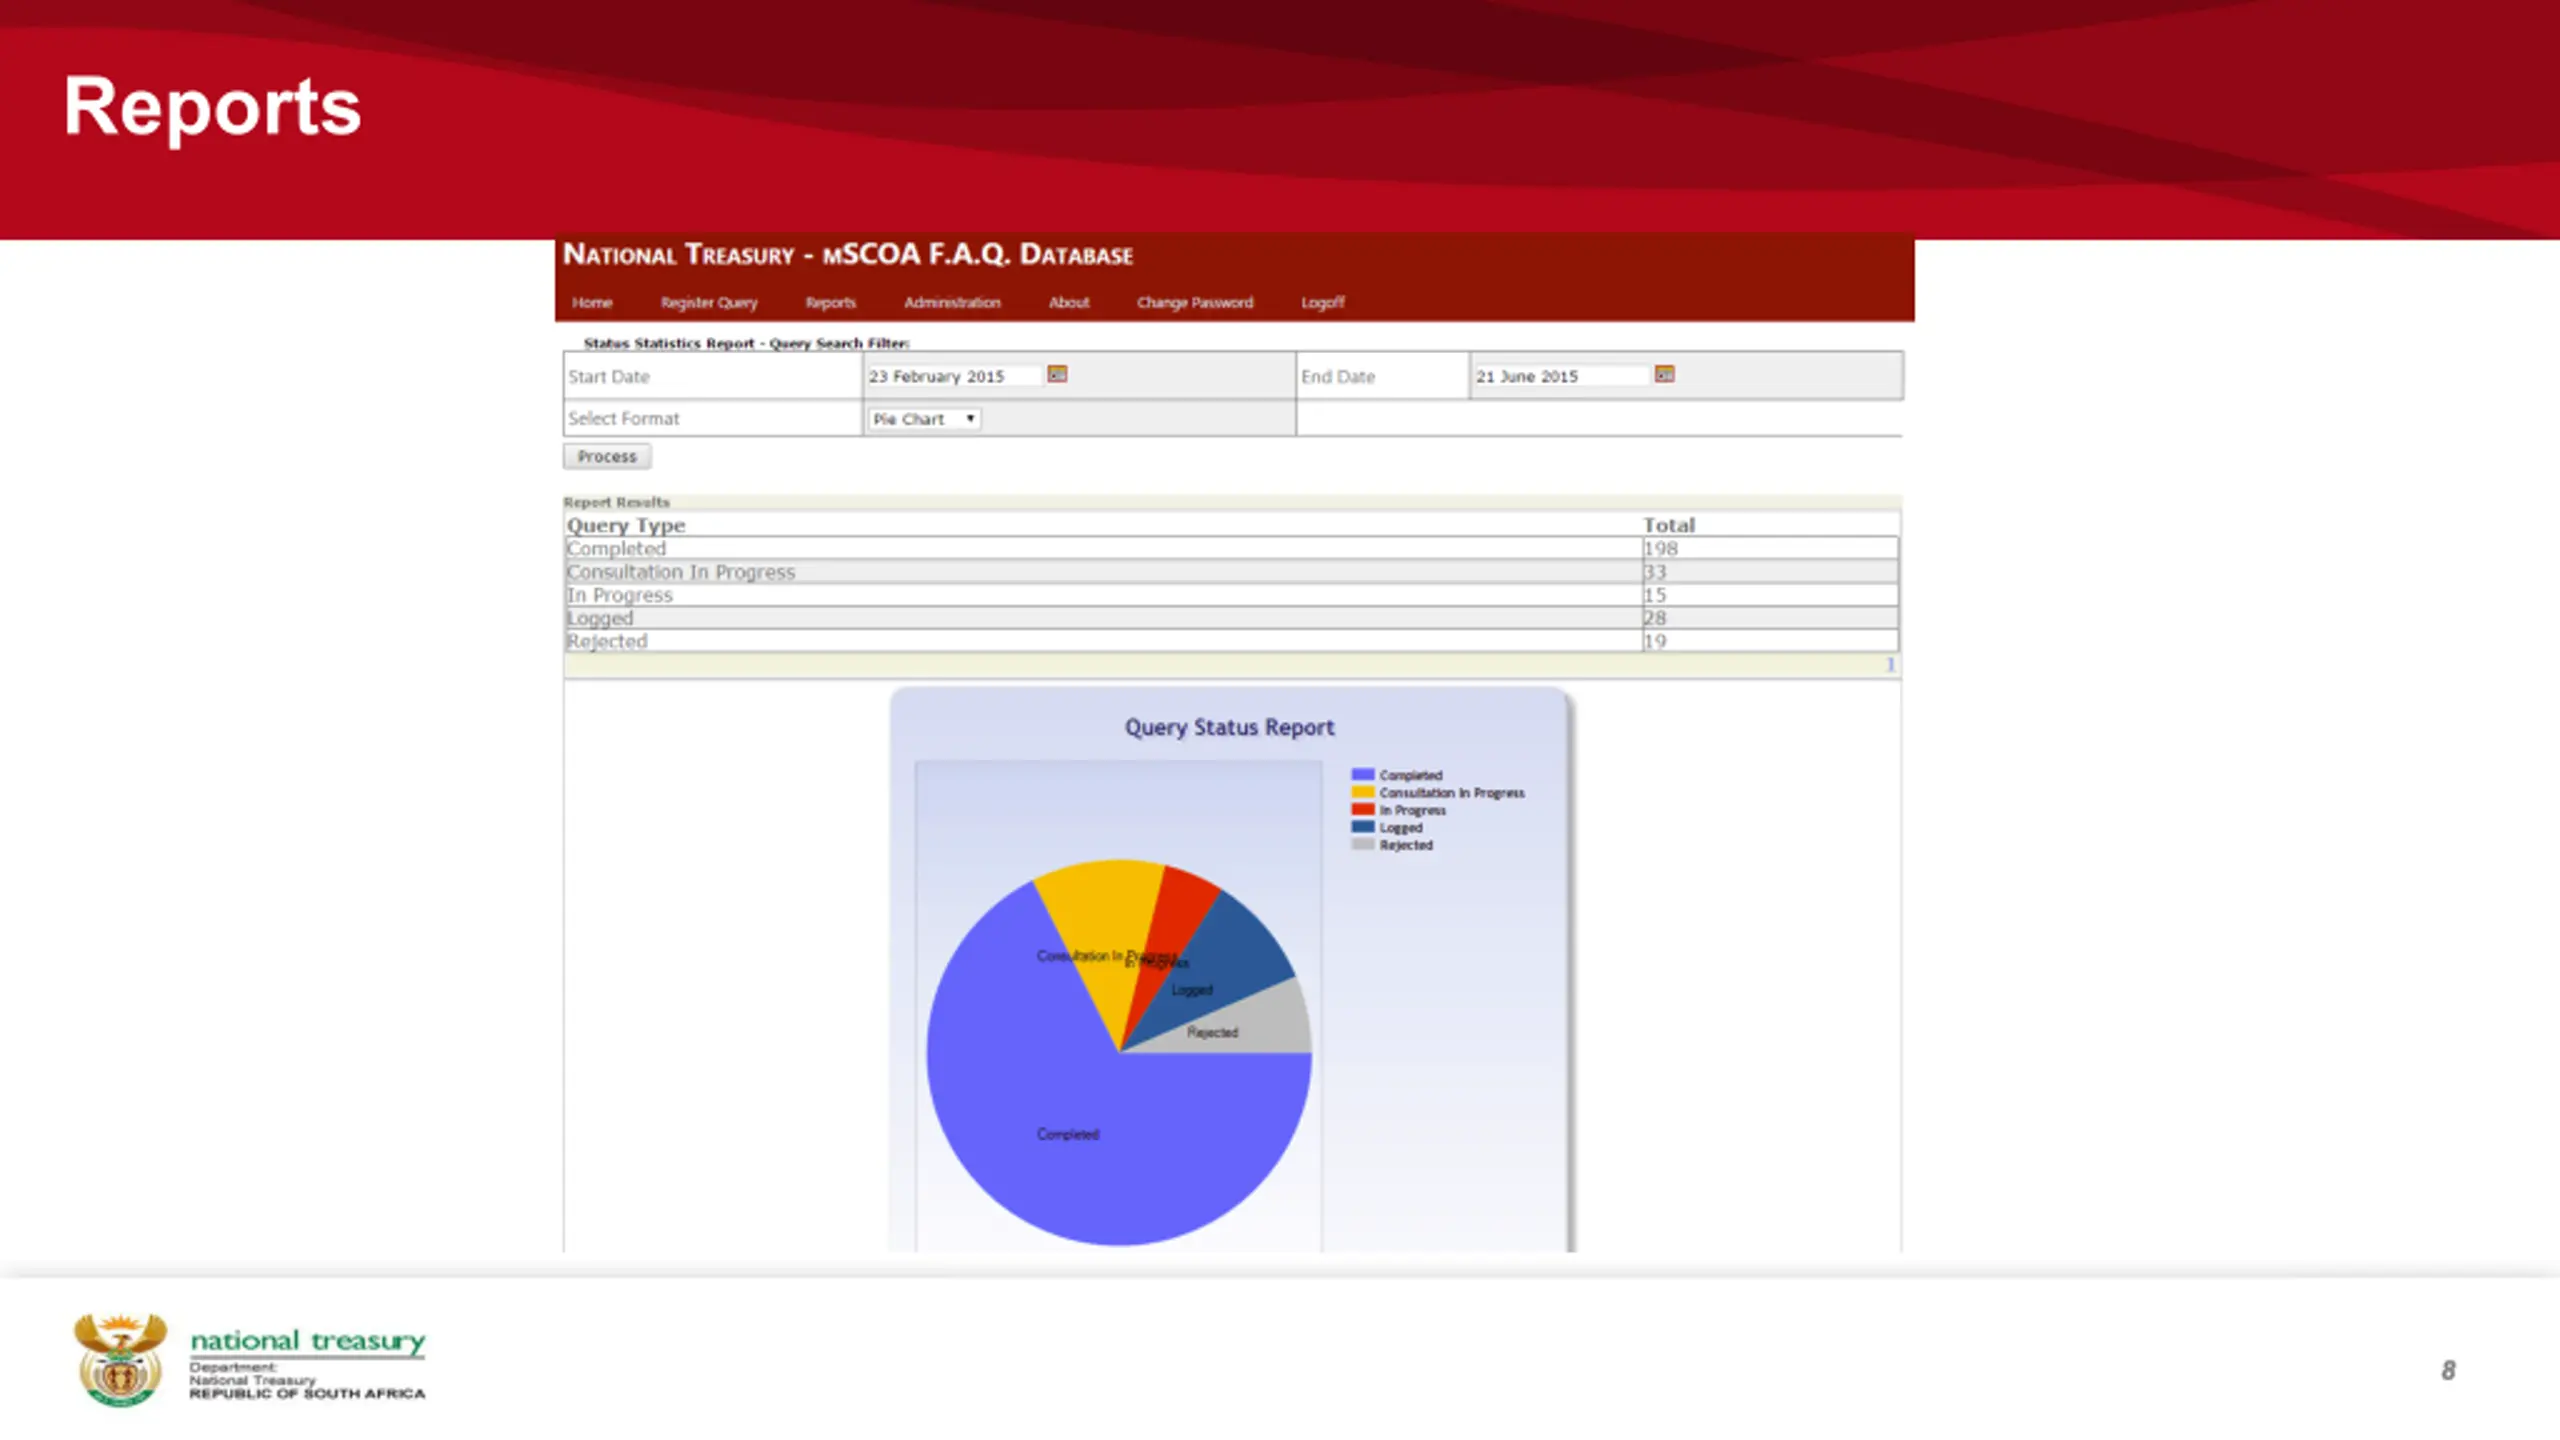Expand the Pie Chart format dropdown
This screenshot has width=2560, height=1440.
tap(924, 419)
